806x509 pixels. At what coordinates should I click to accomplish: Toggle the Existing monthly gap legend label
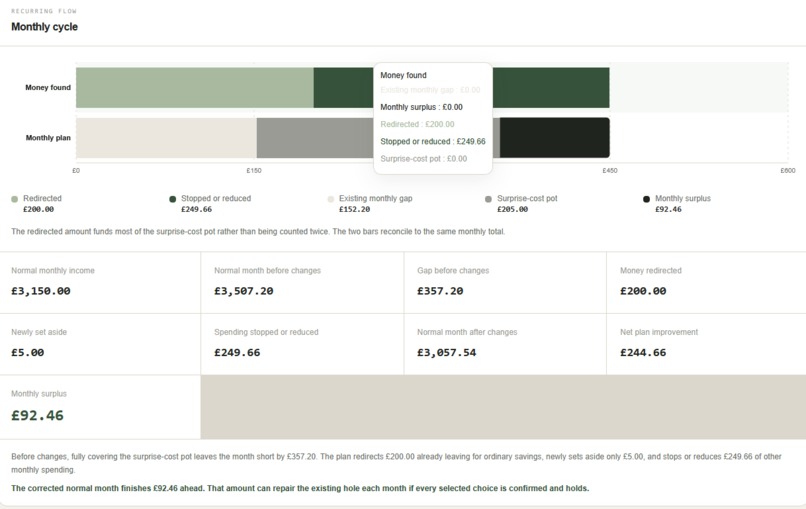(x=376, y=198)
